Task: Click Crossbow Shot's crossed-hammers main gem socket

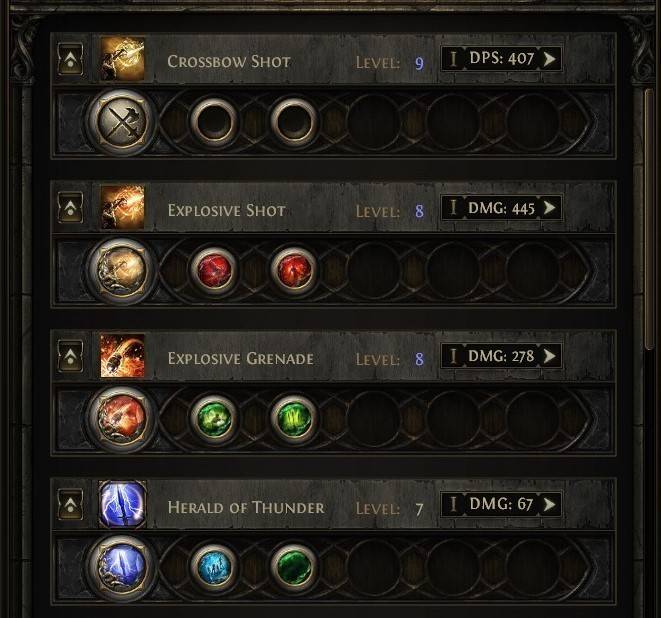Action: click(121, 123)
